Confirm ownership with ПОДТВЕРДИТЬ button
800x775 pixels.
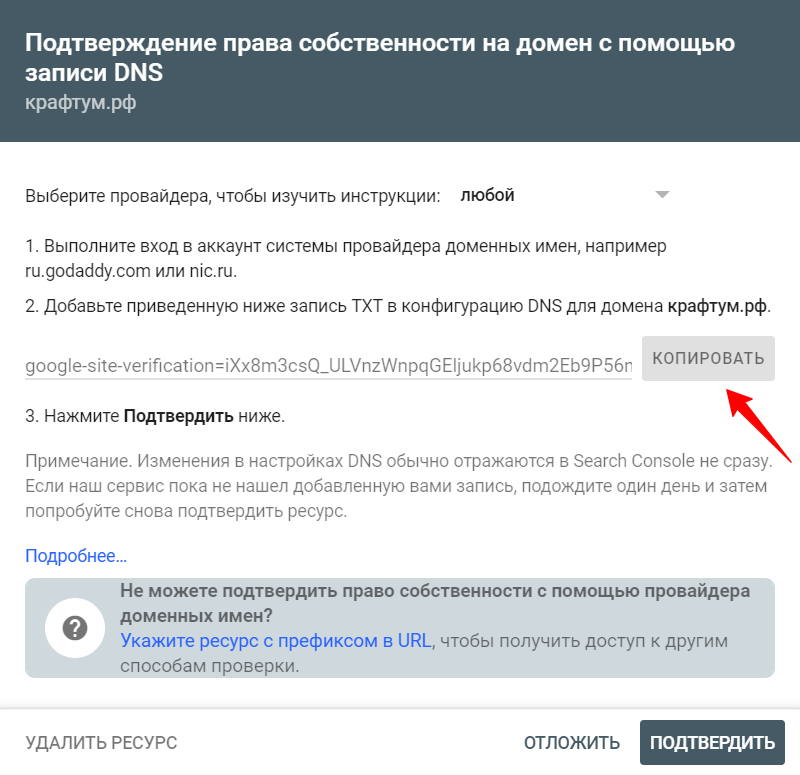tap(712, 742)
